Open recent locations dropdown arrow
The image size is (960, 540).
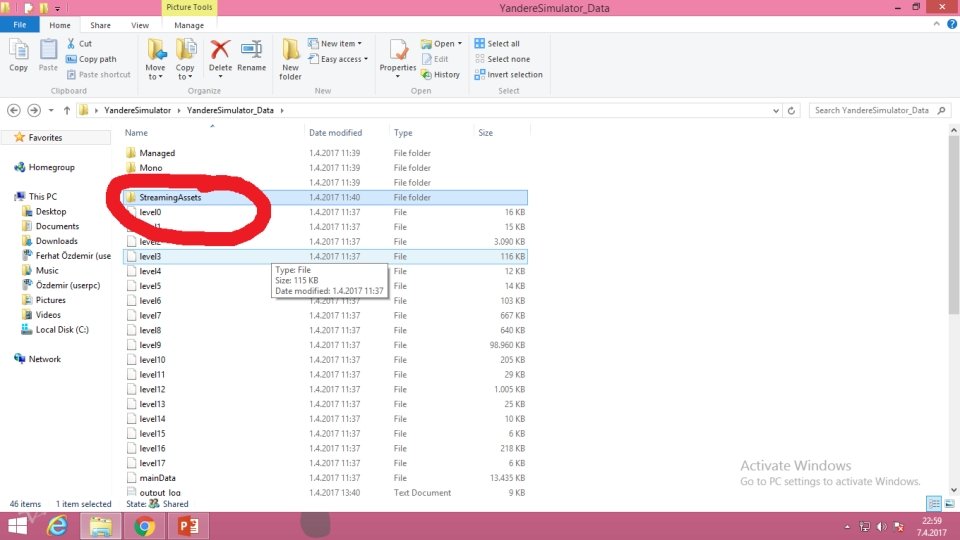(x=51, y=110)
